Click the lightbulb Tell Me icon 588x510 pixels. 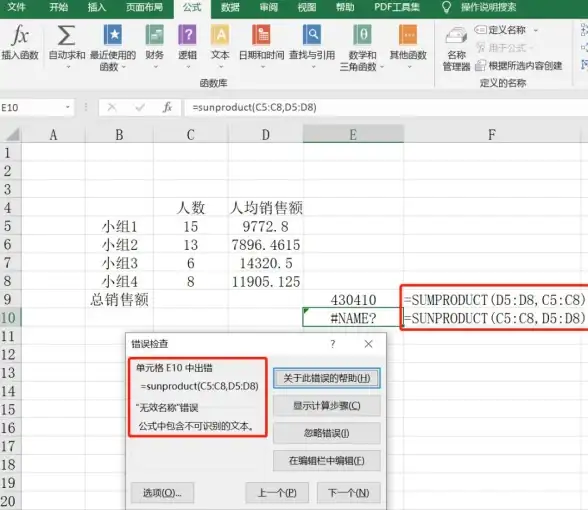click(x=446, y=7)
